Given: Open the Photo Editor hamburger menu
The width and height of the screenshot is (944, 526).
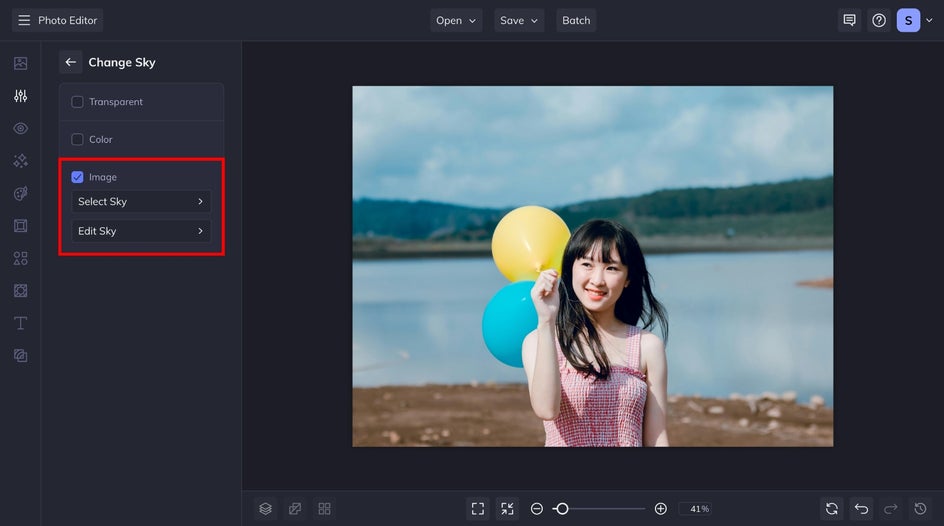Looking at the screenshot, I should click(24, 20).
